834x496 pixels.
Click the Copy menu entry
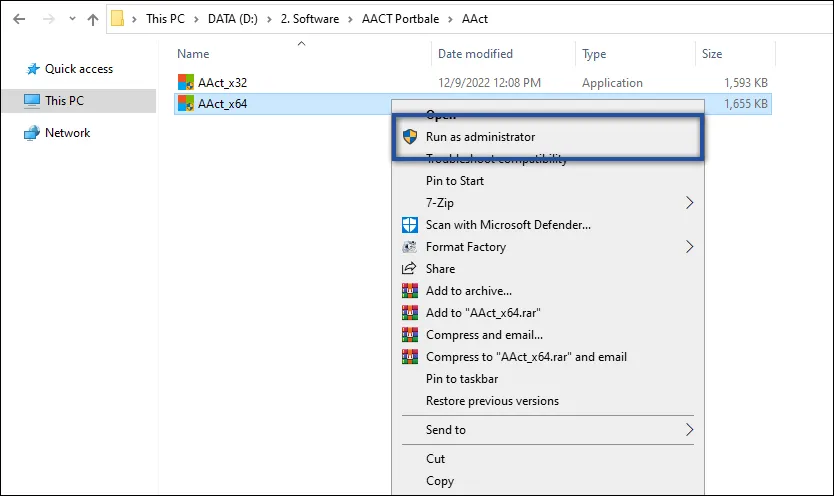[440, 481]
